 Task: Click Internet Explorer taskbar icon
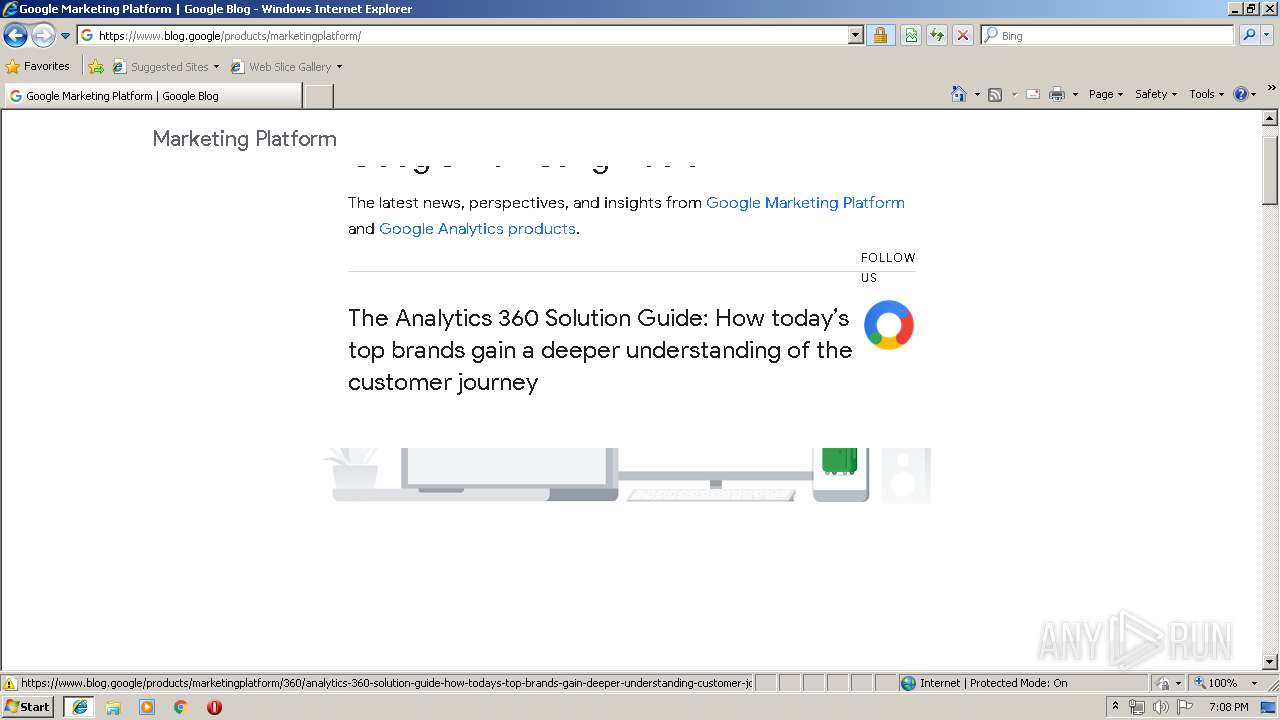click(79, 707)
